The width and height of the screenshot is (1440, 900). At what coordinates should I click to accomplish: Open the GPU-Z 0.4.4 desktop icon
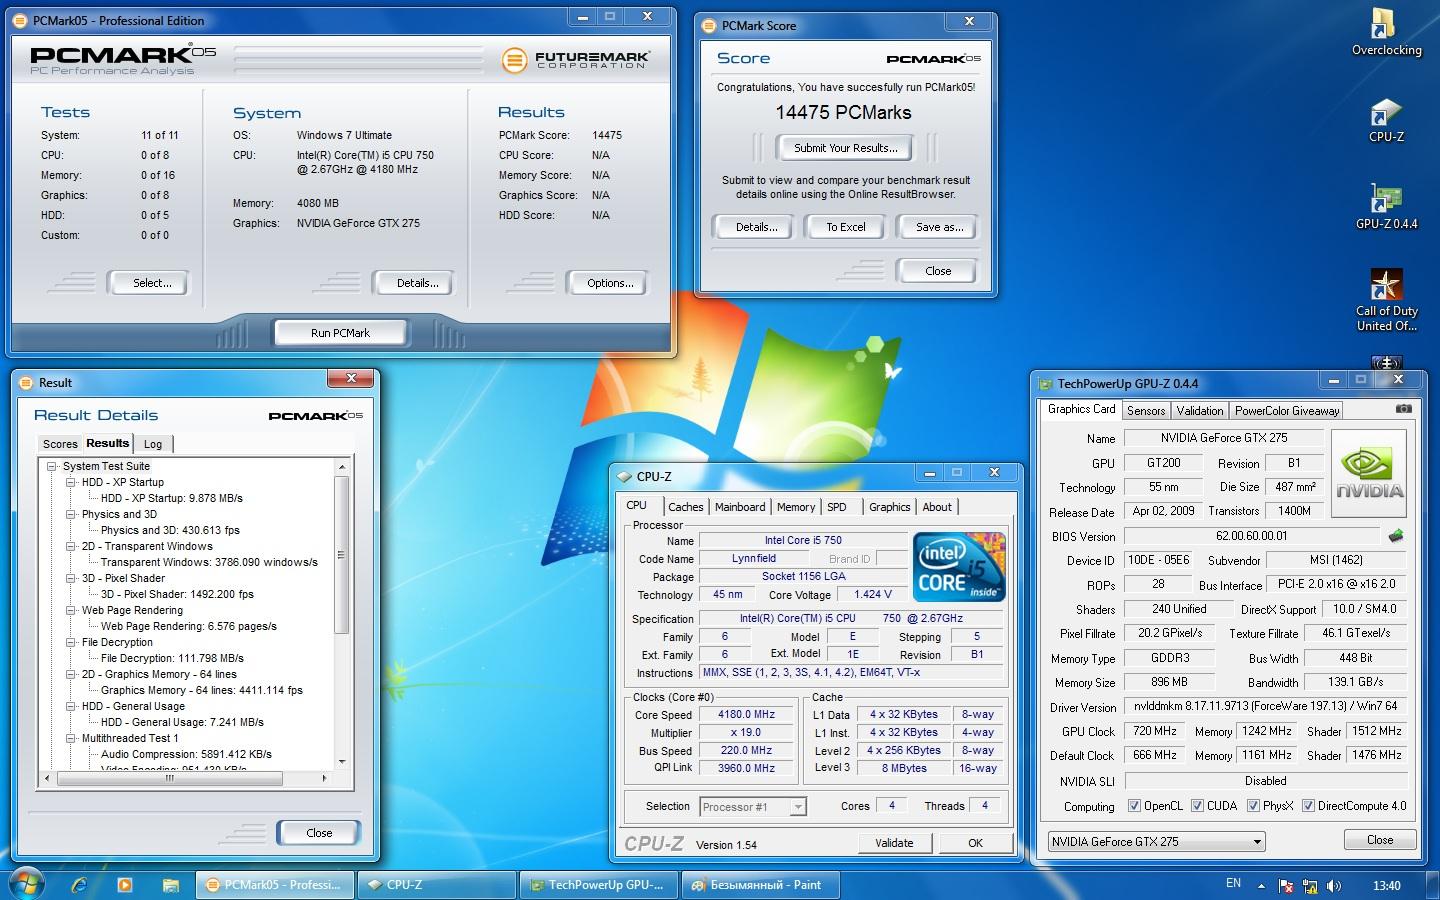tap(1386, 207)
